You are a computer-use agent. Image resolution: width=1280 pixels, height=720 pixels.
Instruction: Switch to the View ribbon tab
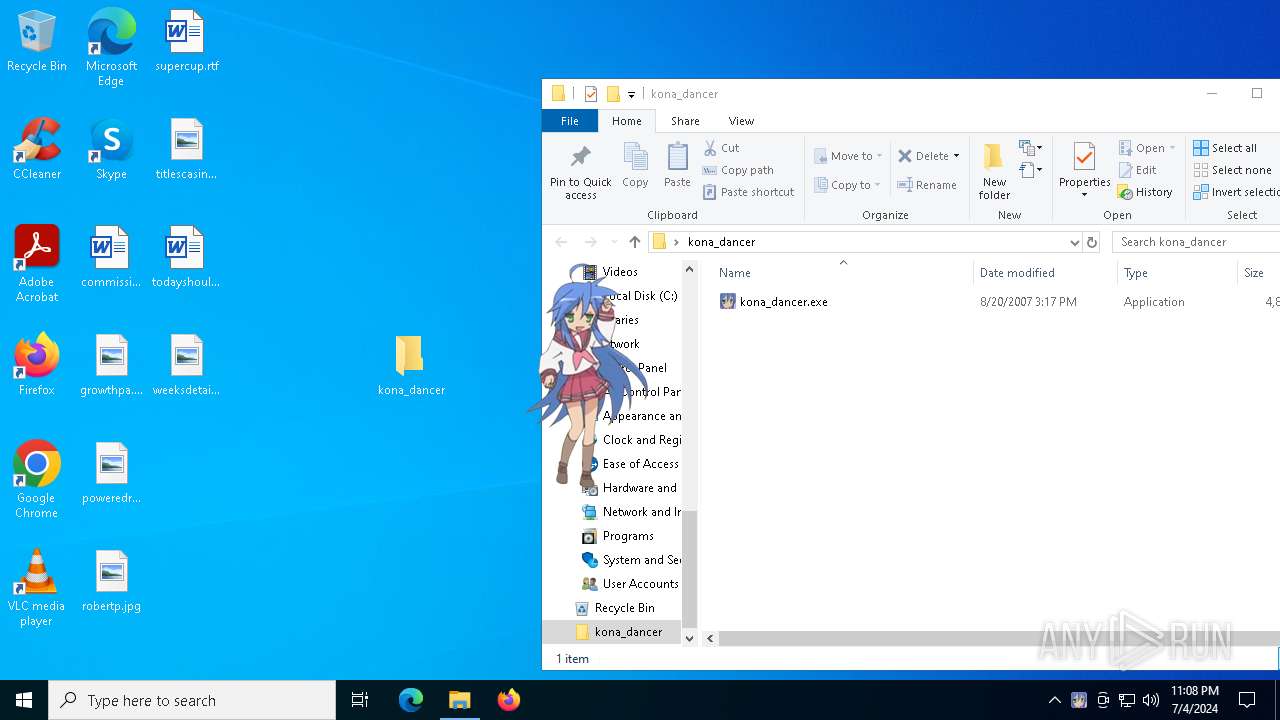click(741, 121)
